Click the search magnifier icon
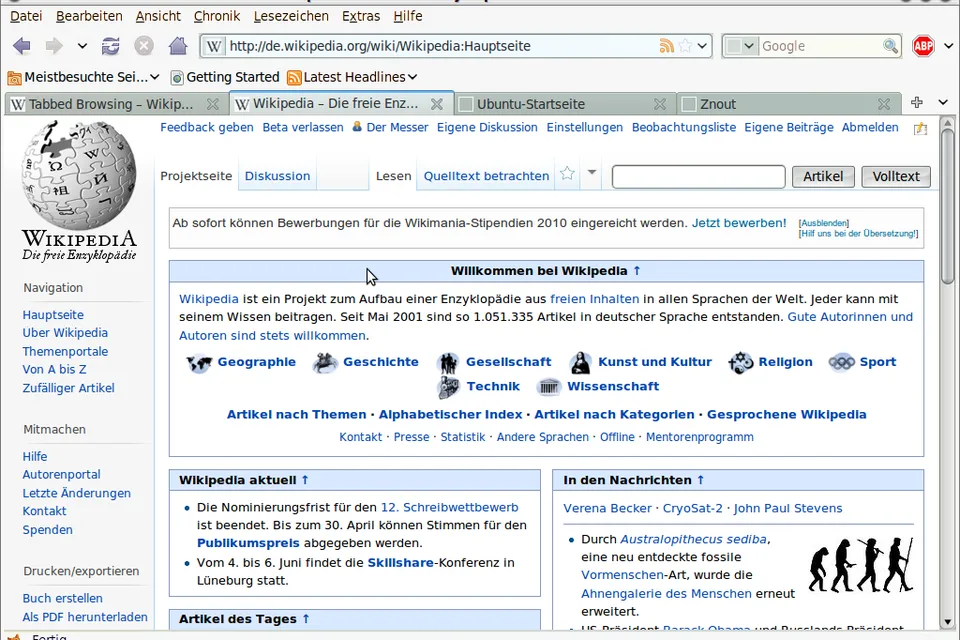Image resolution: width=960 pixels, height=640 pixels. [x=890, y=46]
